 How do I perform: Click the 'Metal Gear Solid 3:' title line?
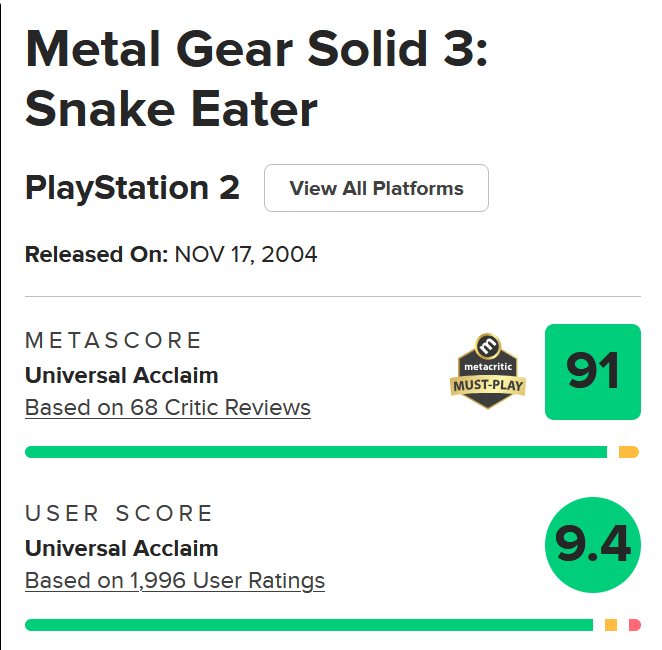257,48
